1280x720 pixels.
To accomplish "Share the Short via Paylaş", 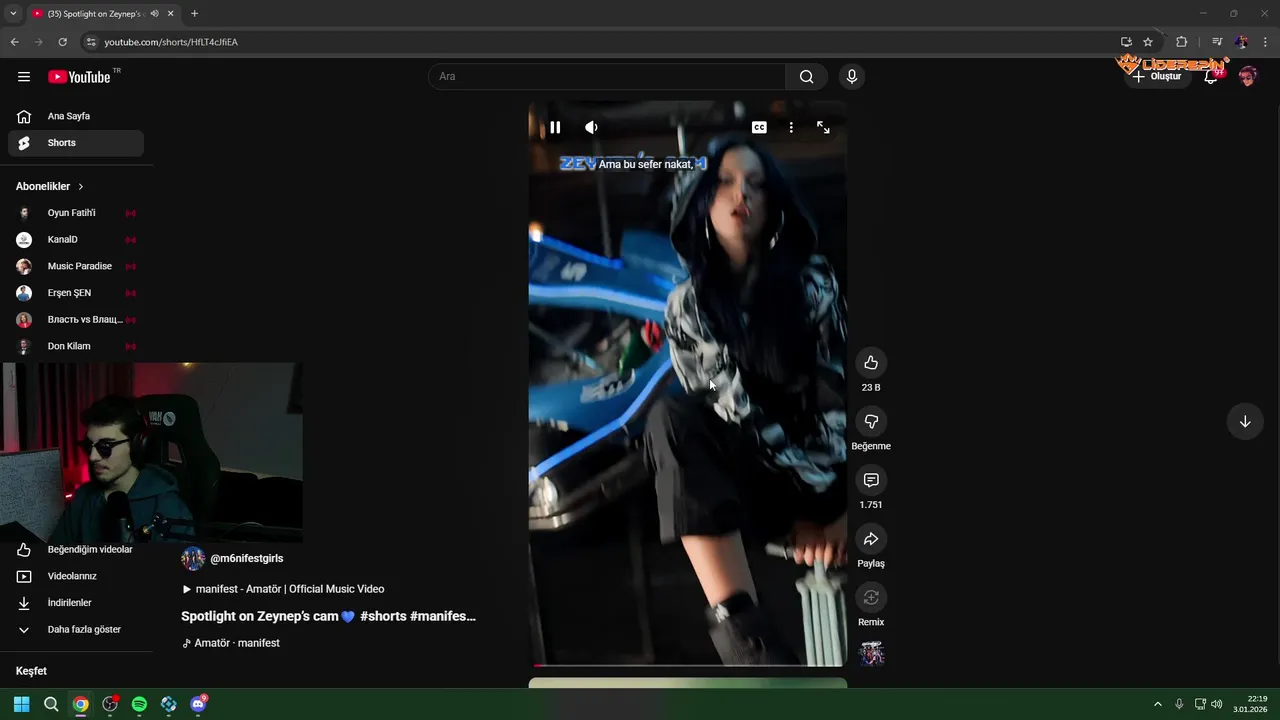I will 871,539.
